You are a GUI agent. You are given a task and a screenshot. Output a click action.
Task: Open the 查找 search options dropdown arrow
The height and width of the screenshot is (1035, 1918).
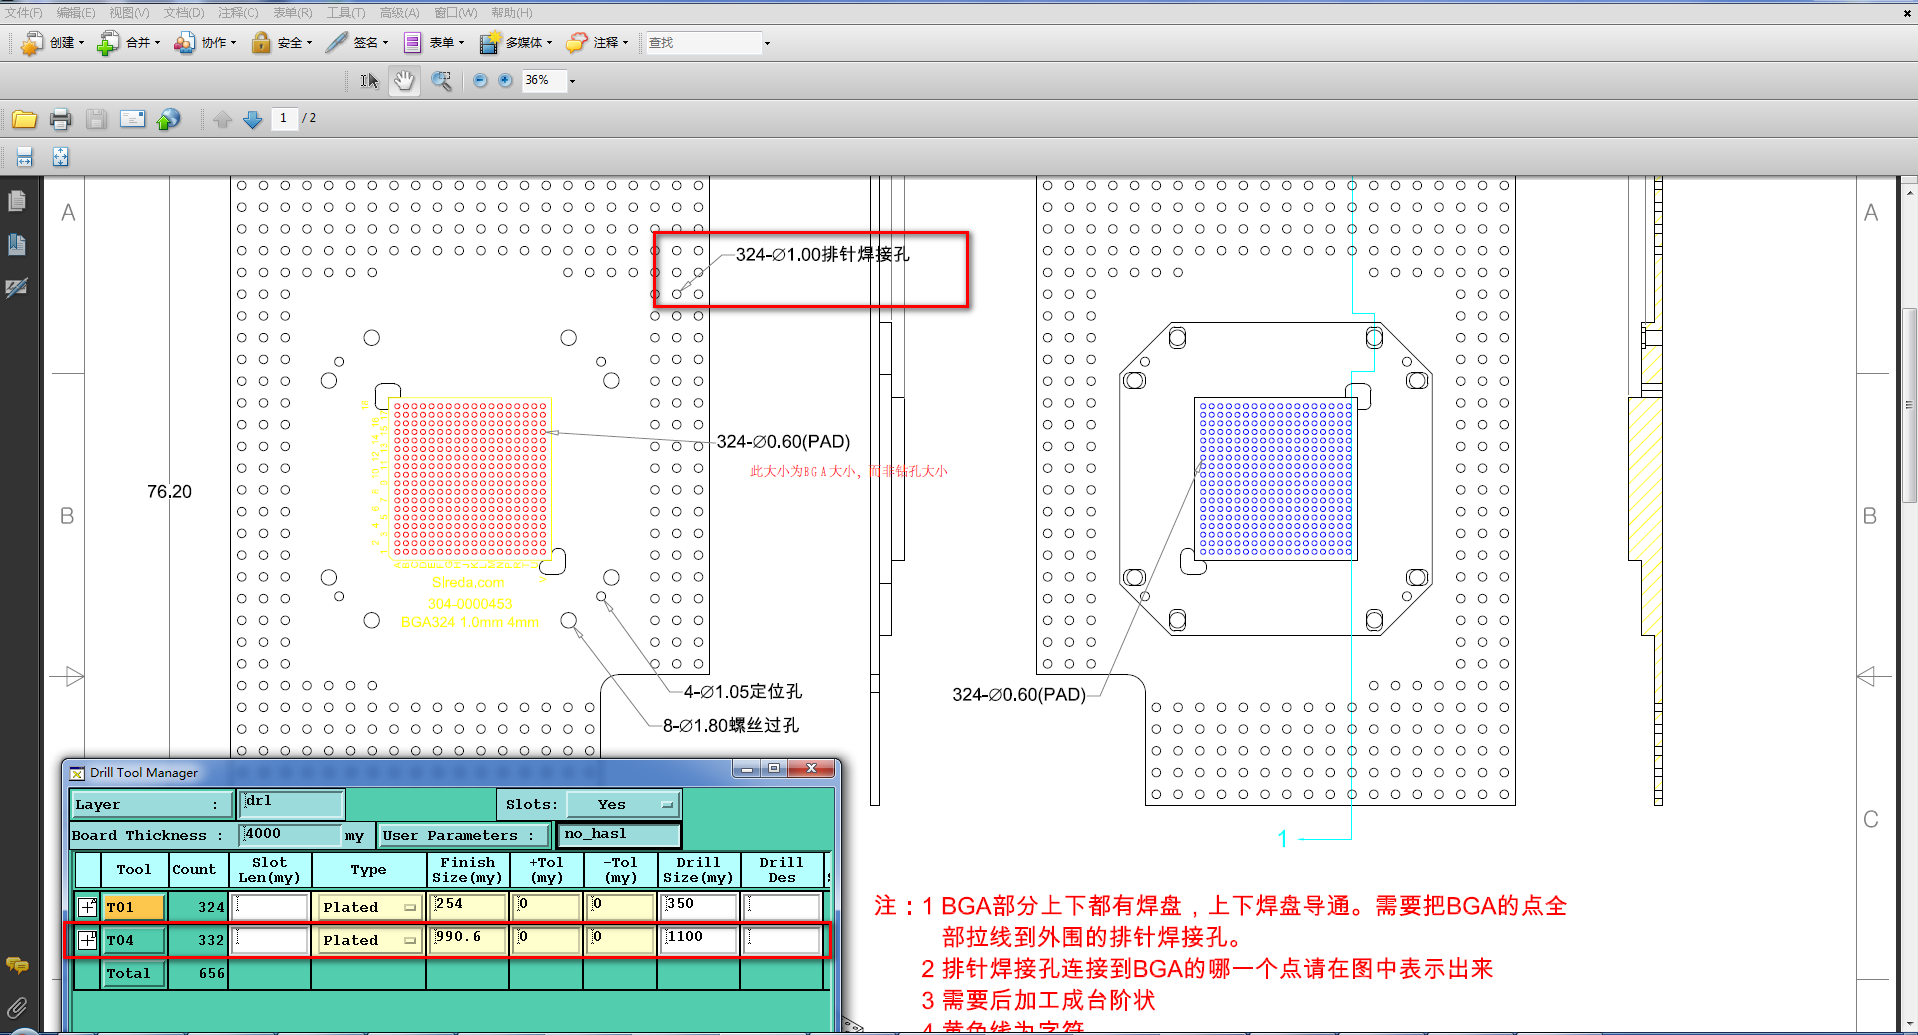coord(767,43)
